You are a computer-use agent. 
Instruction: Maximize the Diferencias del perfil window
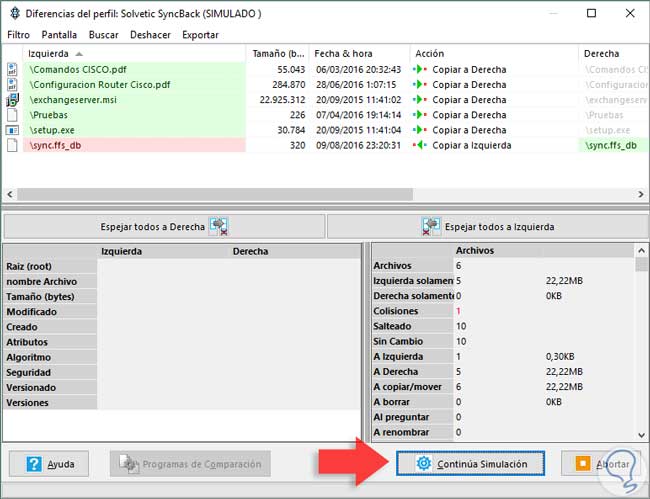click(592, 13)
